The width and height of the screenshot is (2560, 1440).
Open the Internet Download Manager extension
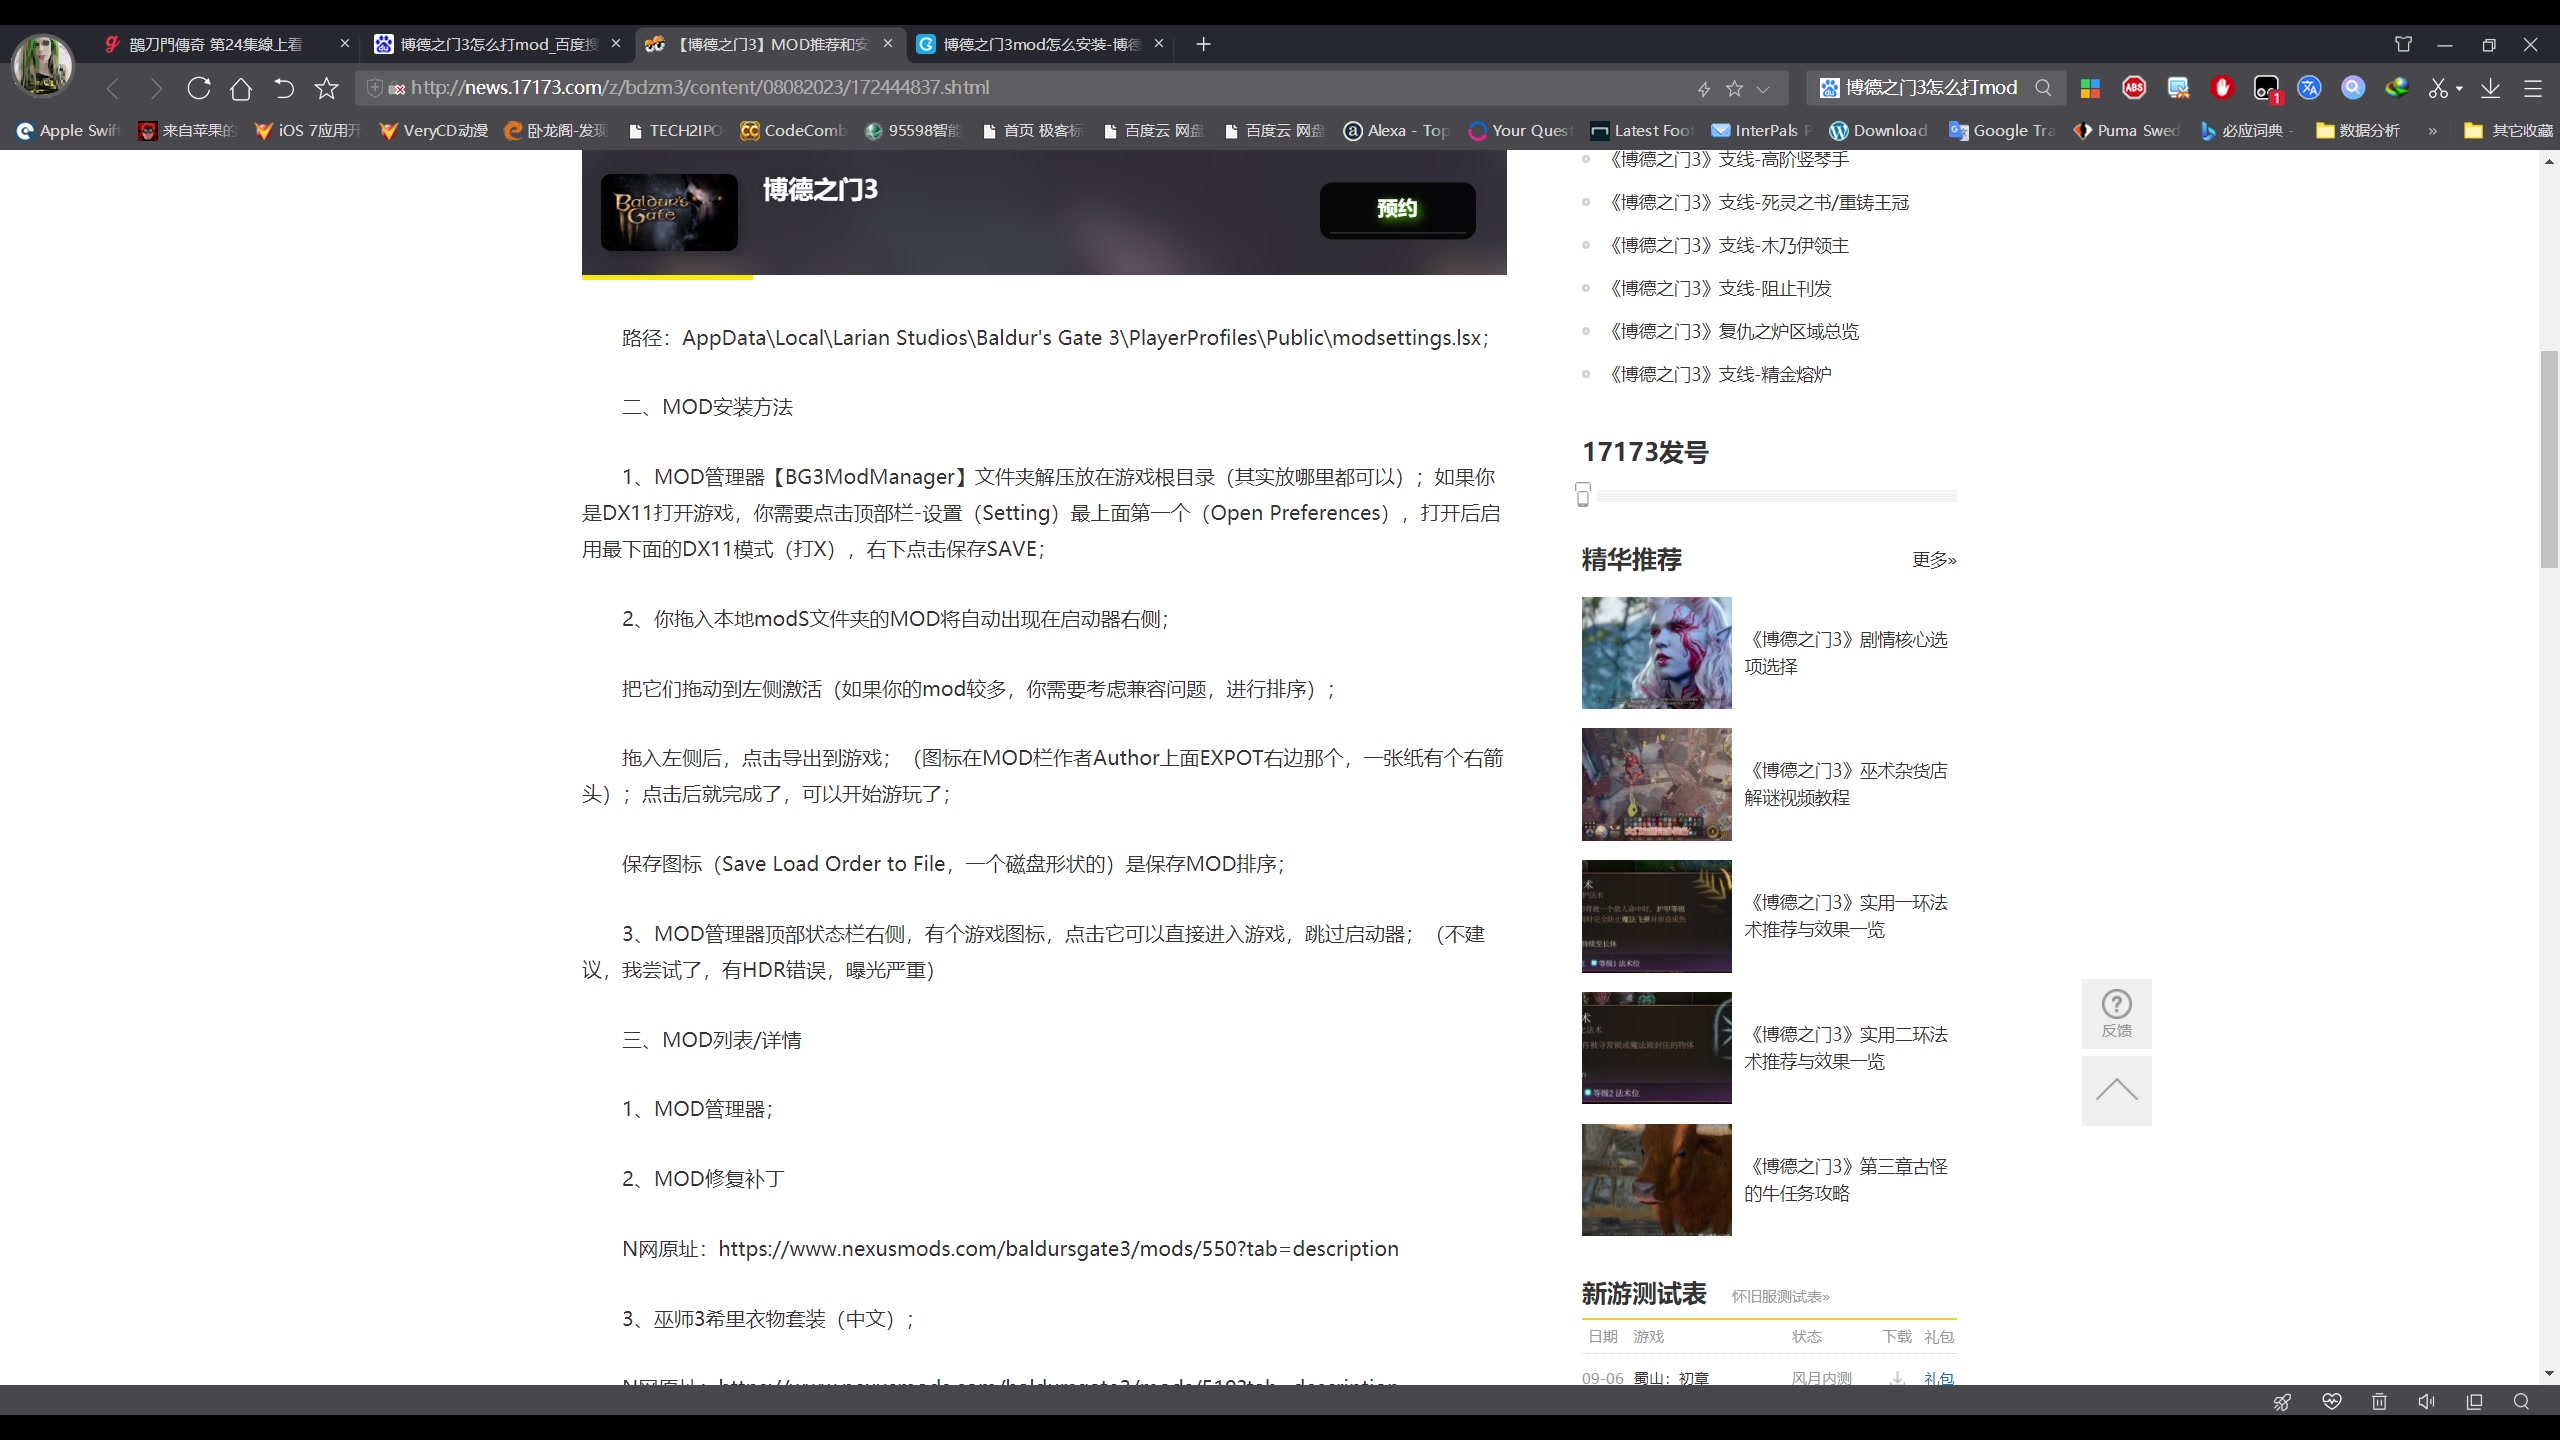coord(2397,88)
